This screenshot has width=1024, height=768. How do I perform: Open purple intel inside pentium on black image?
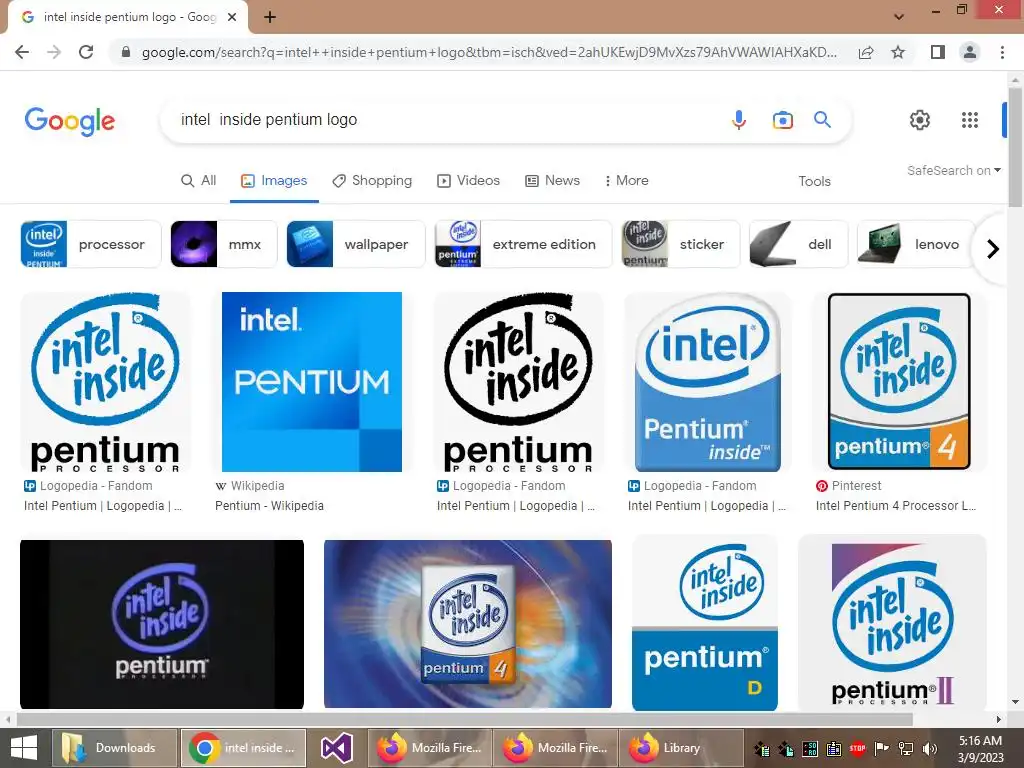162,624
